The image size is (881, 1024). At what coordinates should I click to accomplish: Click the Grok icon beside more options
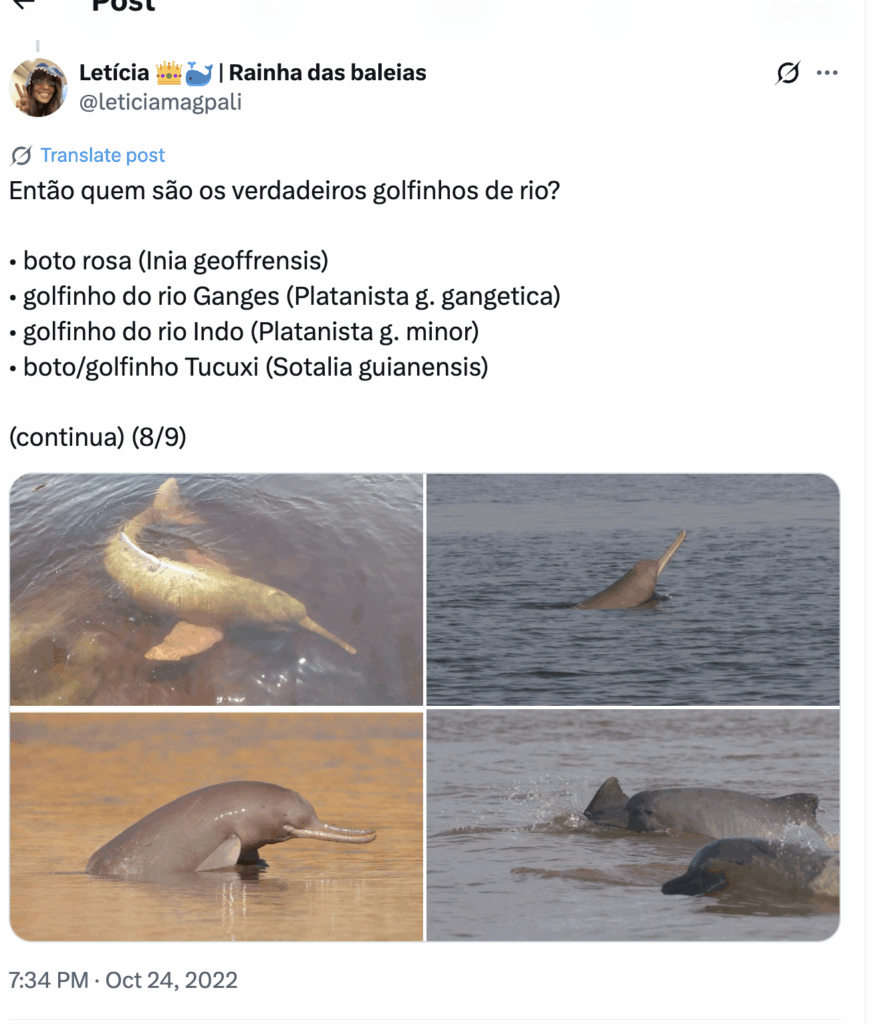pos(788,72)
